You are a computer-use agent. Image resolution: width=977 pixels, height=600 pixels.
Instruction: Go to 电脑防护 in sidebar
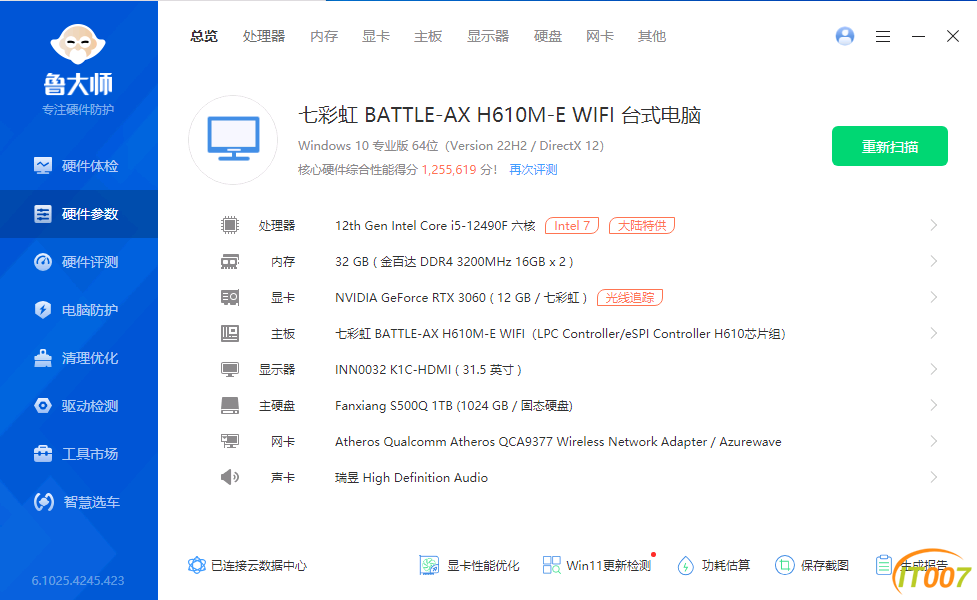[x=79, y=310]
